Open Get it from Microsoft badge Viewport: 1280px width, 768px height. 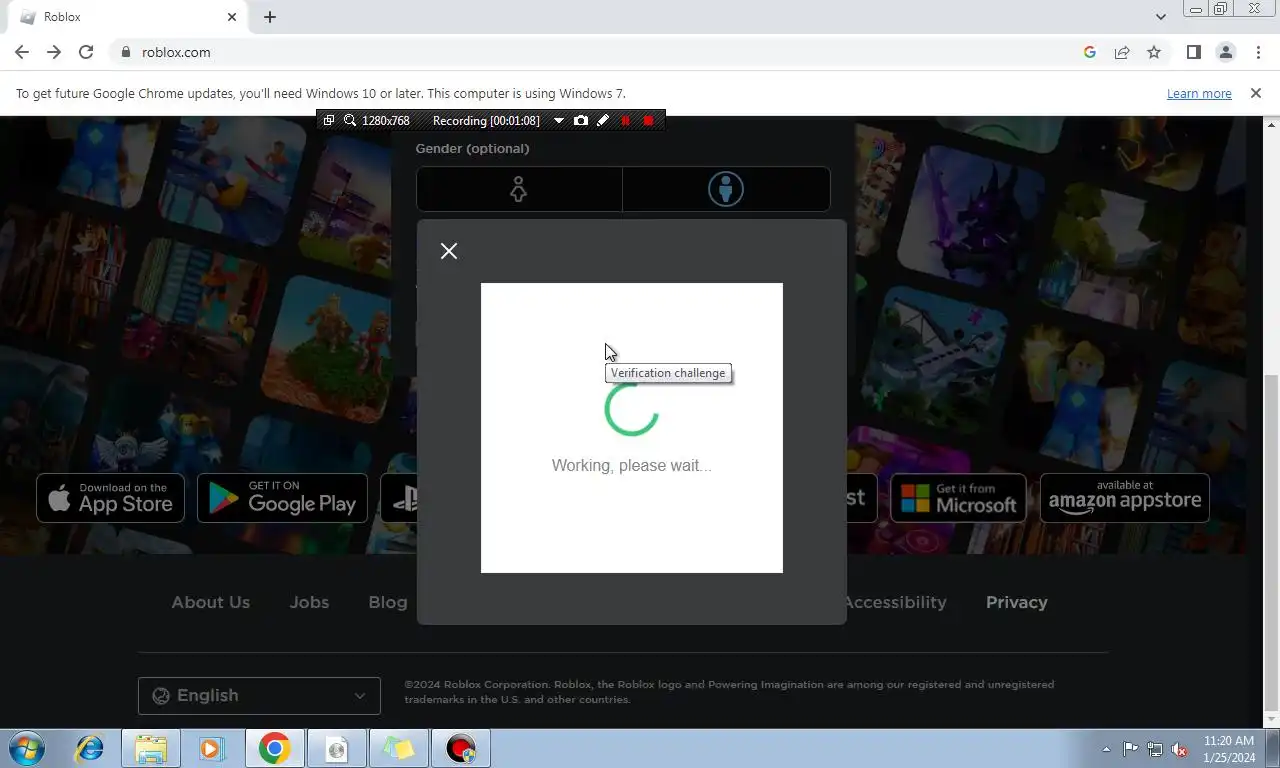(958, 498)
